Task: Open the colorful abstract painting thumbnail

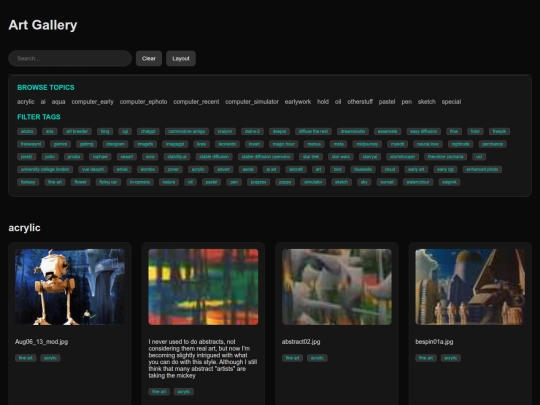Action: point(203,287)
